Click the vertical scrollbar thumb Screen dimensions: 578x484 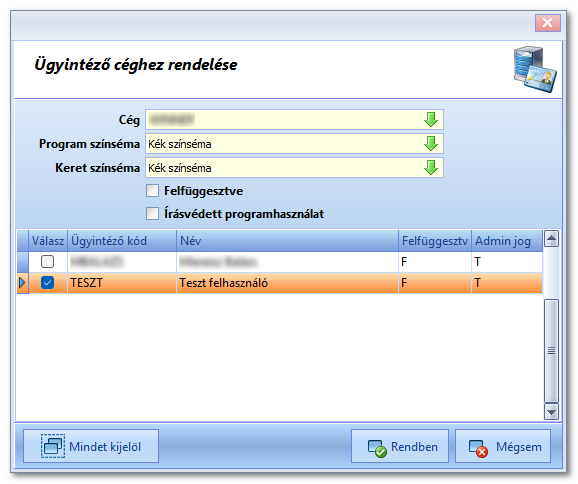pyautogui.click(x=551, y=351)
